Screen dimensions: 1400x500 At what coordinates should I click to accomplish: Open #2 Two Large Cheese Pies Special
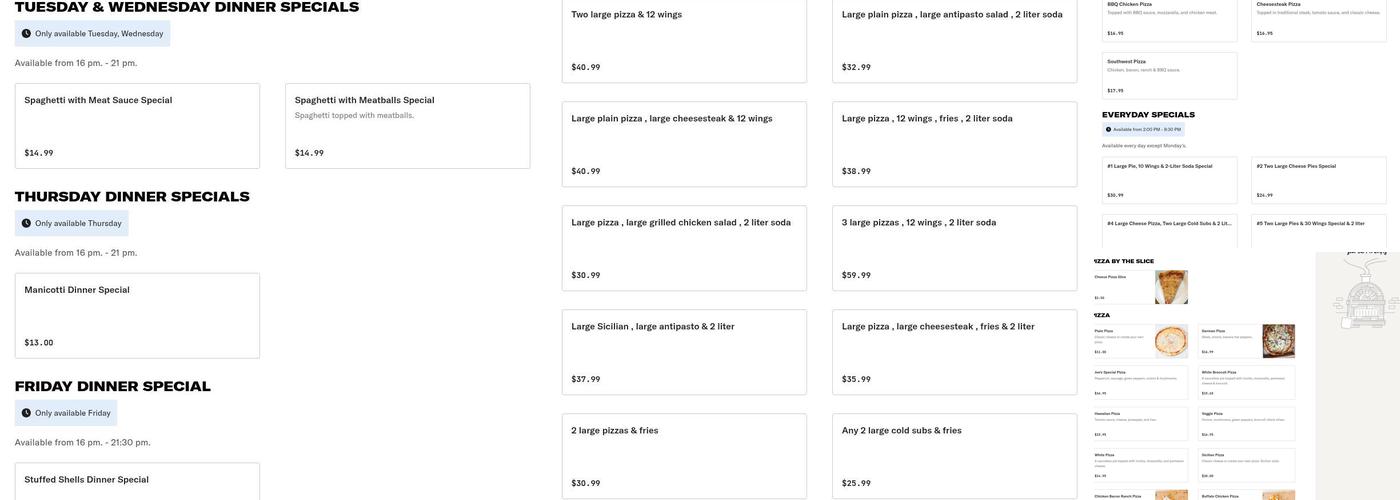point(1318,180)
